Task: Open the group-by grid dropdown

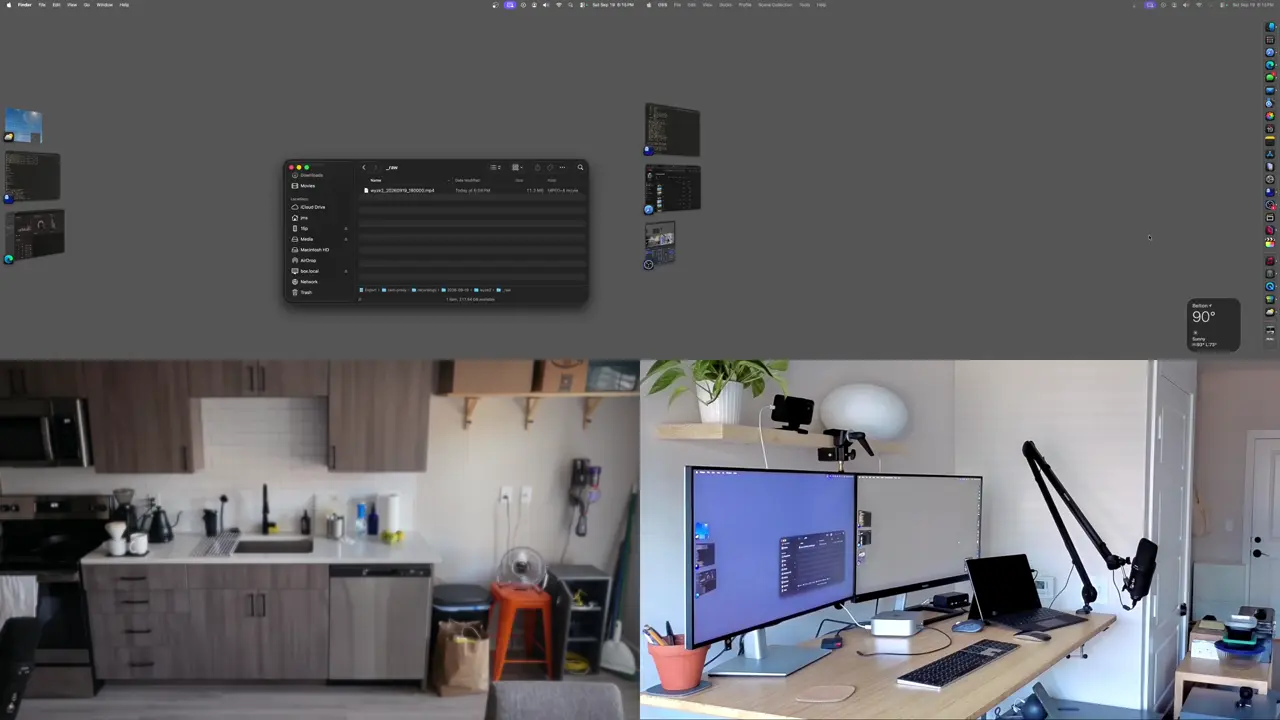Action: [517, 167]
